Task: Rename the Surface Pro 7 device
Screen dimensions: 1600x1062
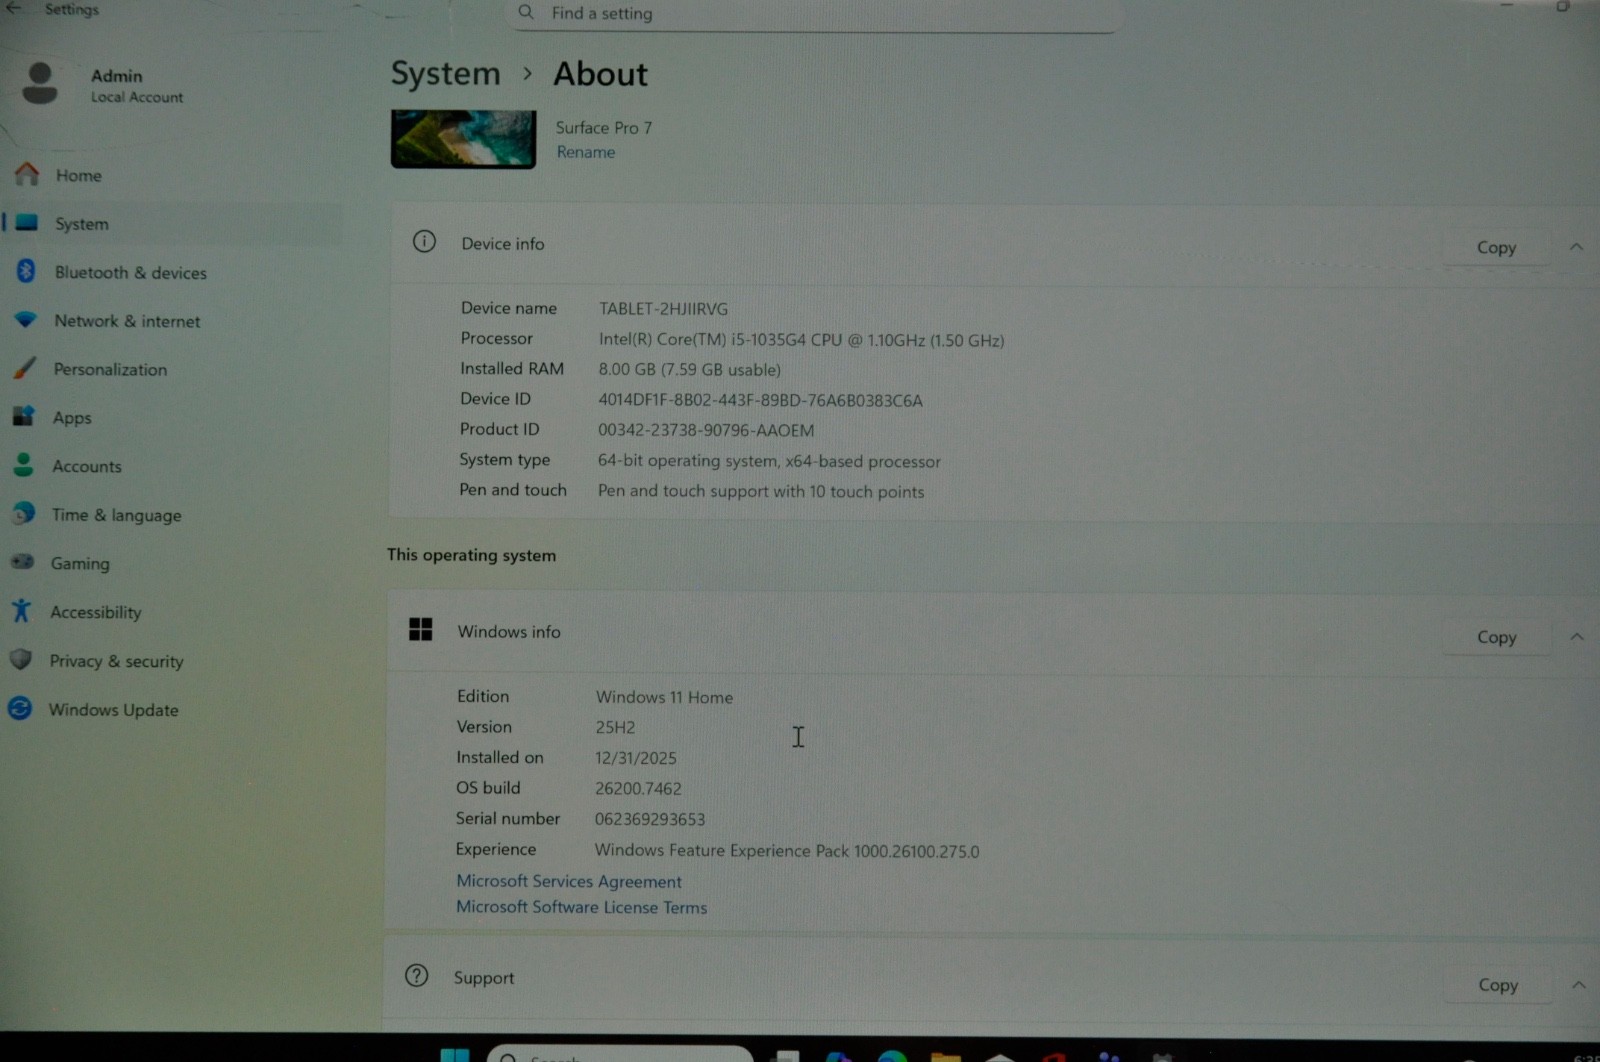Action: 586,152
